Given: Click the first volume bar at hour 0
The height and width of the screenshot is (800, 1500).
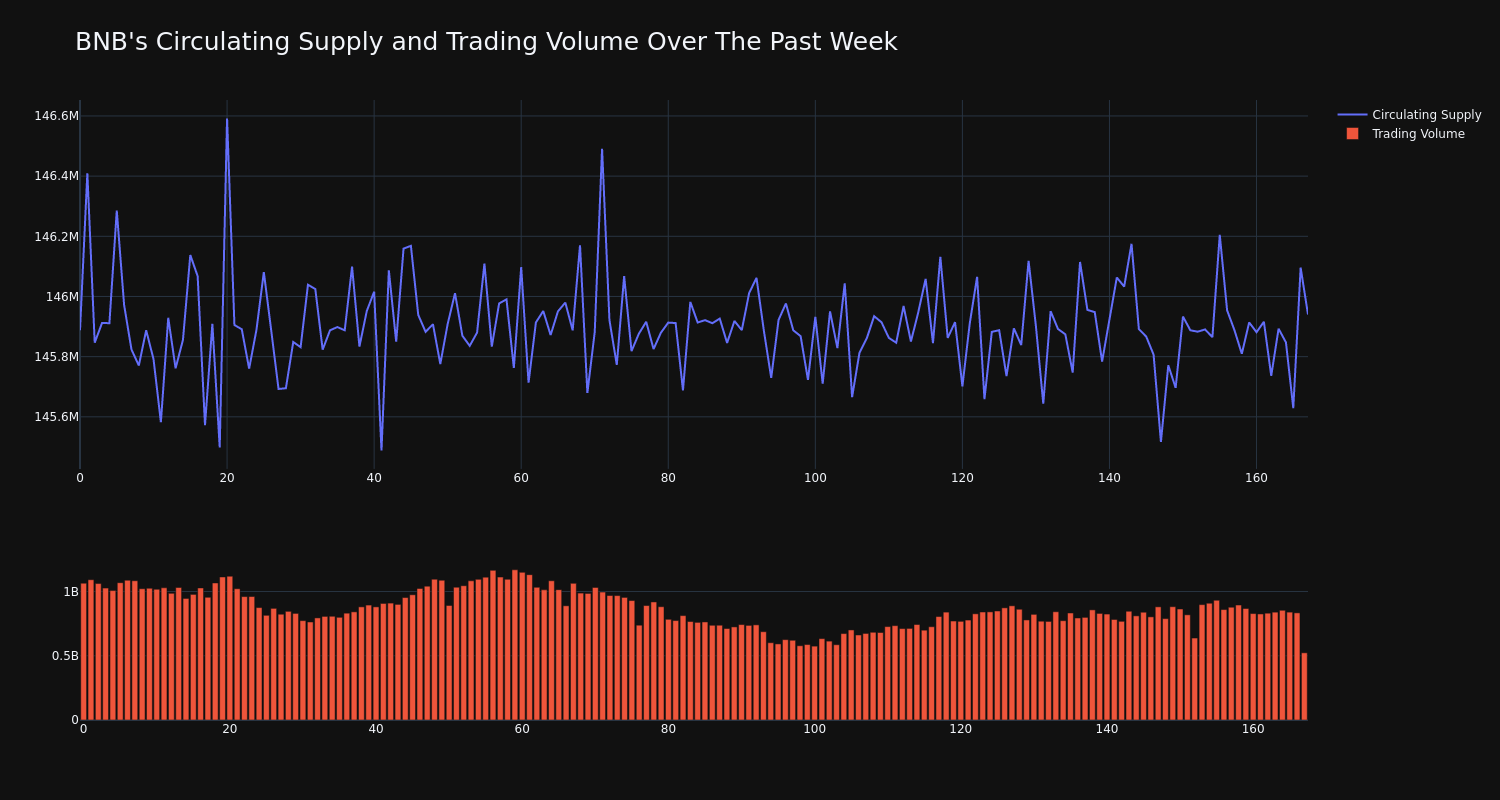Looking at the screenshot, I should coord(83,652).
